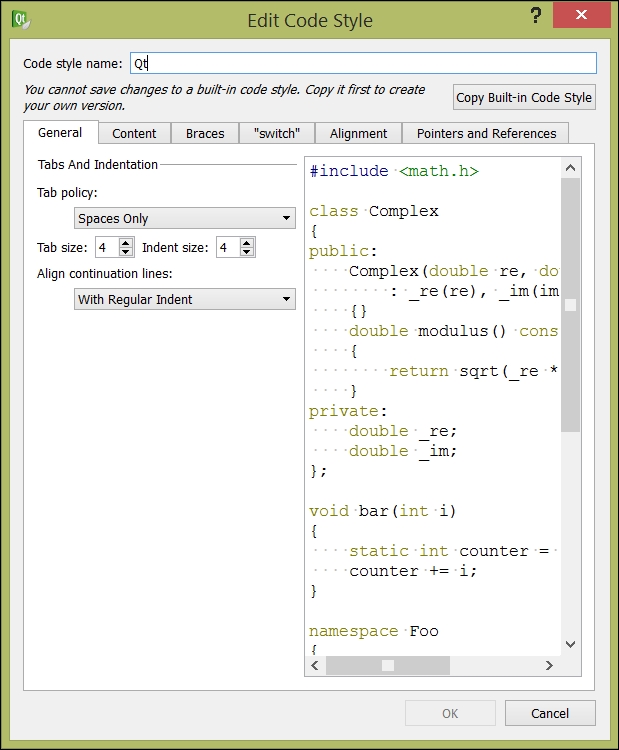Viewport: 619px width, 750px height.
Task: Click the "double _im;" line
Action: [403, 451]
